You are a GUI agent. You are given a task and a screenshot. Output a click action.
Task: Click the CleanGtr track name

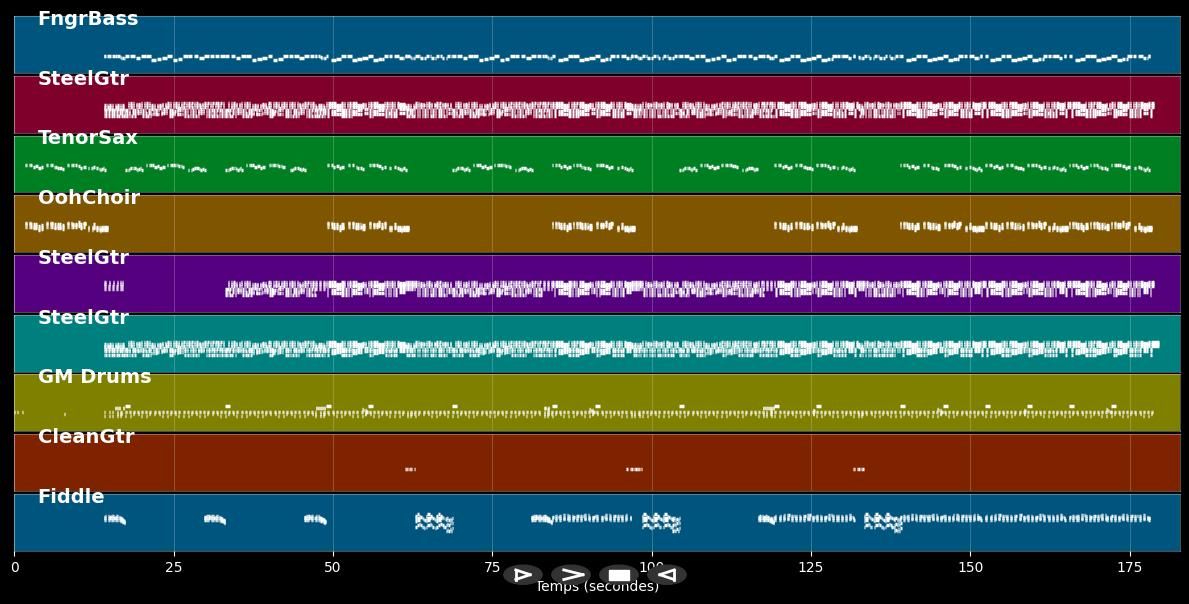(x=86, y=437)
